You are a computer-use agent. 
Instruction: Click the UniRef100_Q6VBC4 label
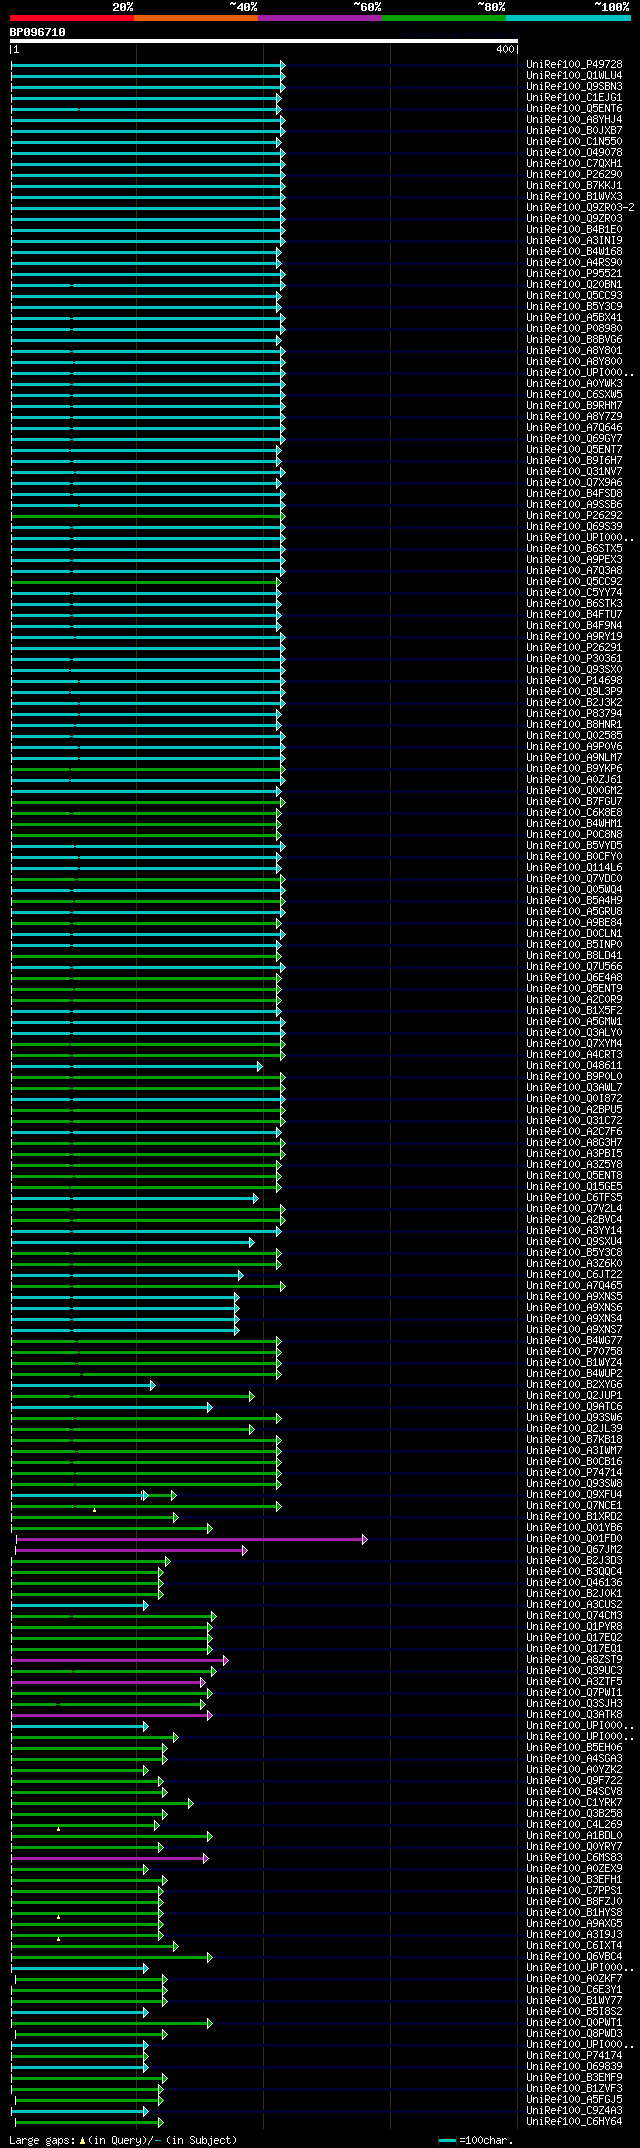point(574,1956)
